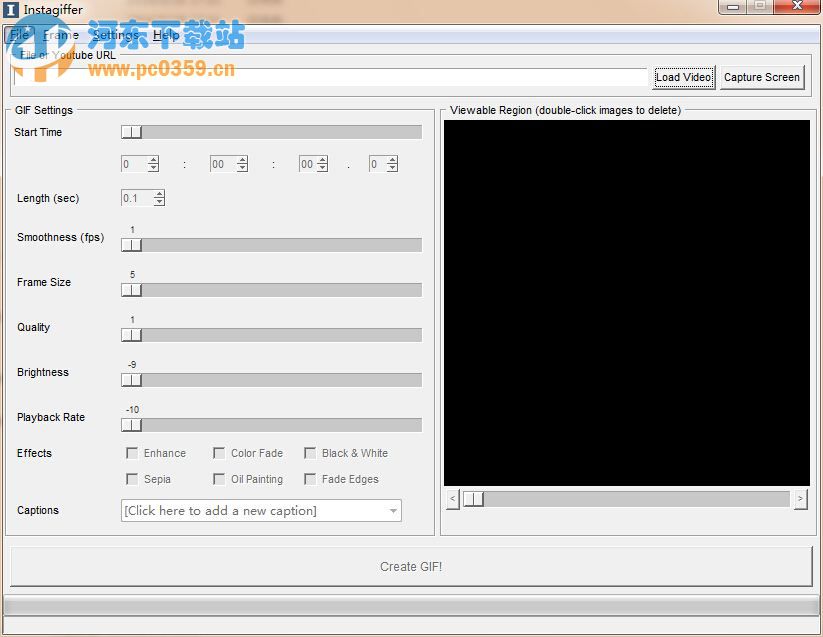
Task: Open the Frame menu
Action: pos(60,34)
